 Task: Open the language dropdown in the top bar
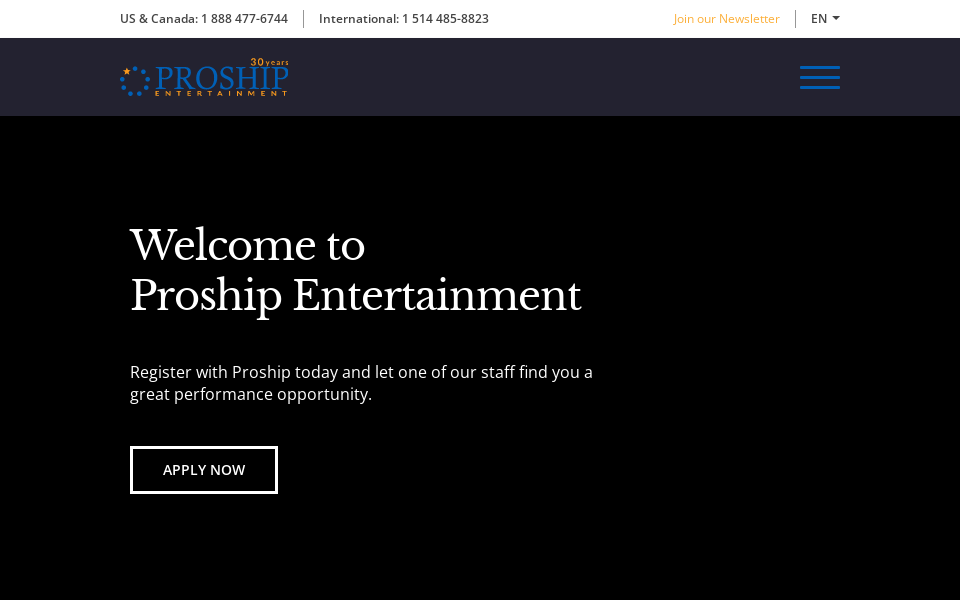click(824, 18)
